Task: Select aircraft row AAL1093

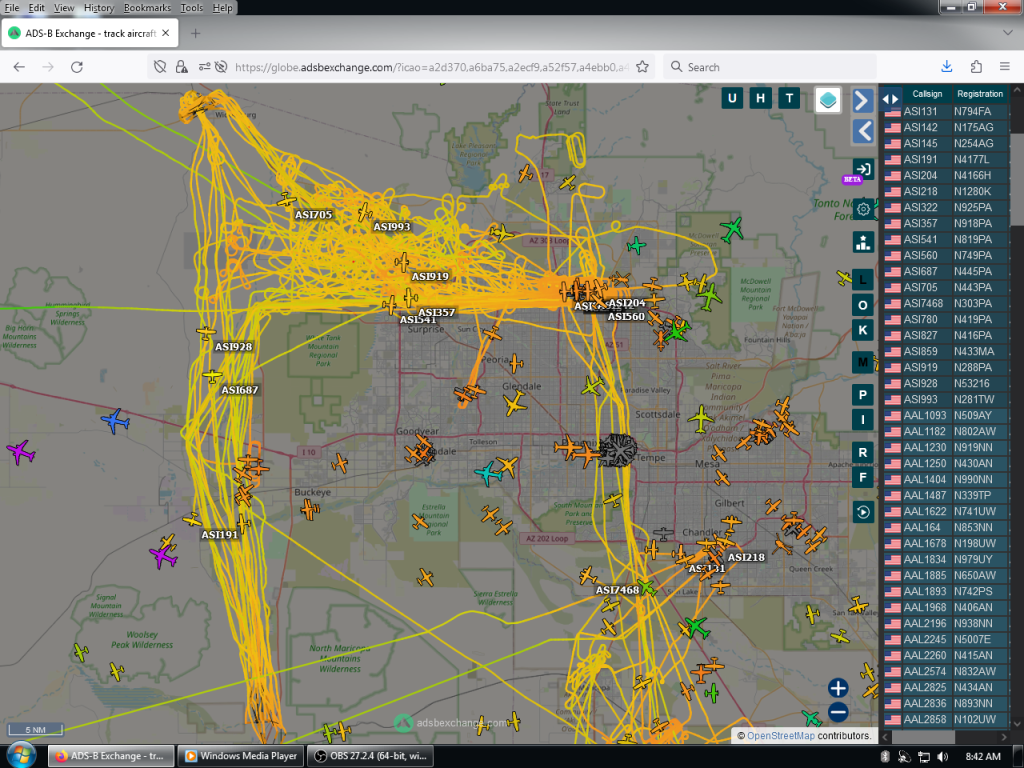Action: click(946, 415)
